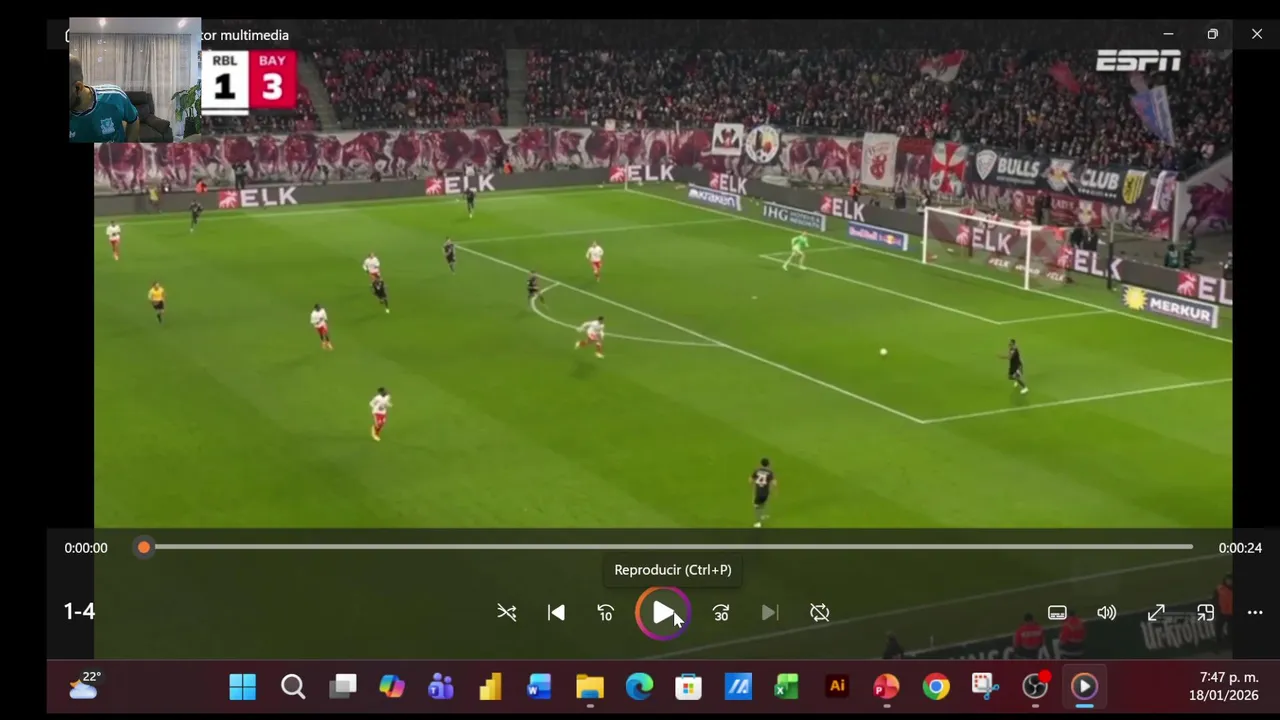Enter full screen mode
The height and width of the screenshot is (720, 1280).
coord(1156,613)
